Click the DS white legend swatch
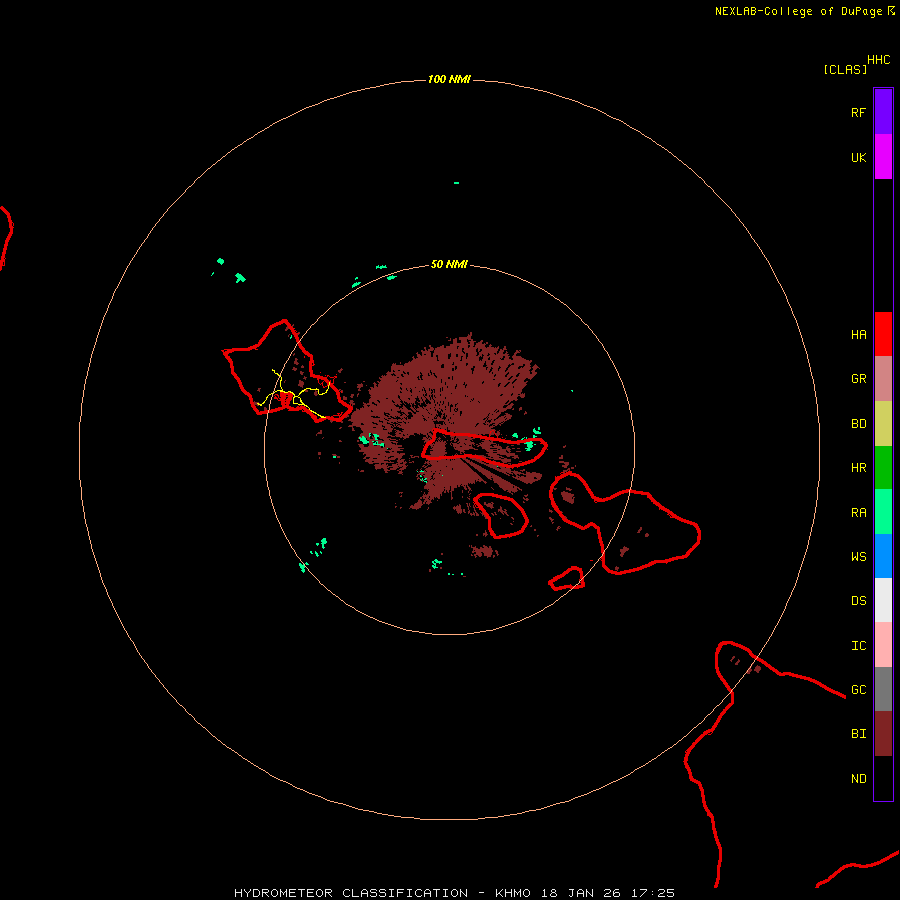This screenshot has height=900, width=900. pyautogui.click(x=883, y=600)
